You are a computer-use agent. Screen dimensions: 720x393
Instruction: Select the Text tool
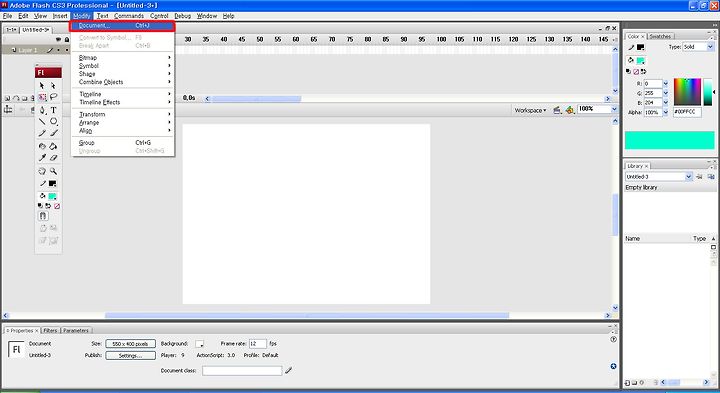[53, 110]
